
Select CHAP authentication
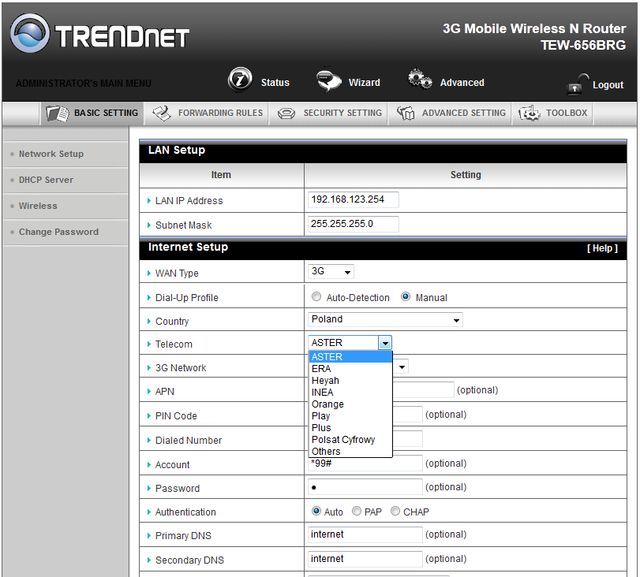point(395,511)
